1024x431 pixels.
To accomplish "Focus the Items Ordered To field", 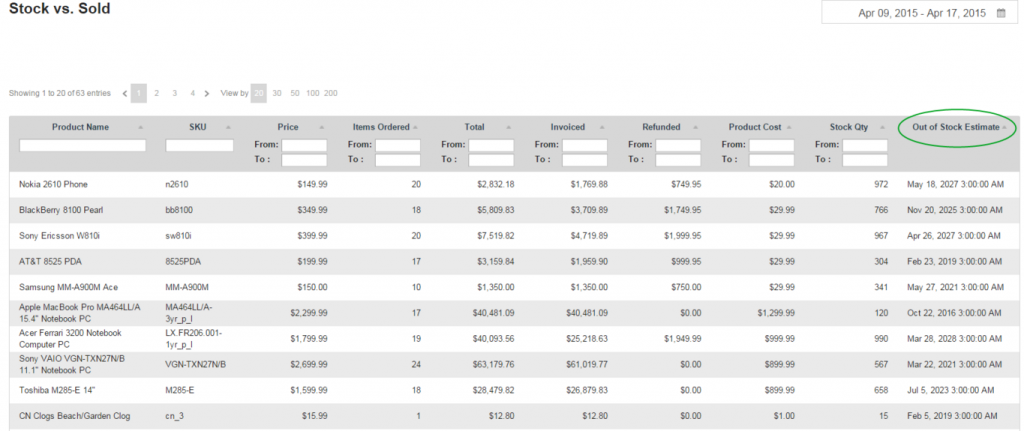I will pos(398,160).
